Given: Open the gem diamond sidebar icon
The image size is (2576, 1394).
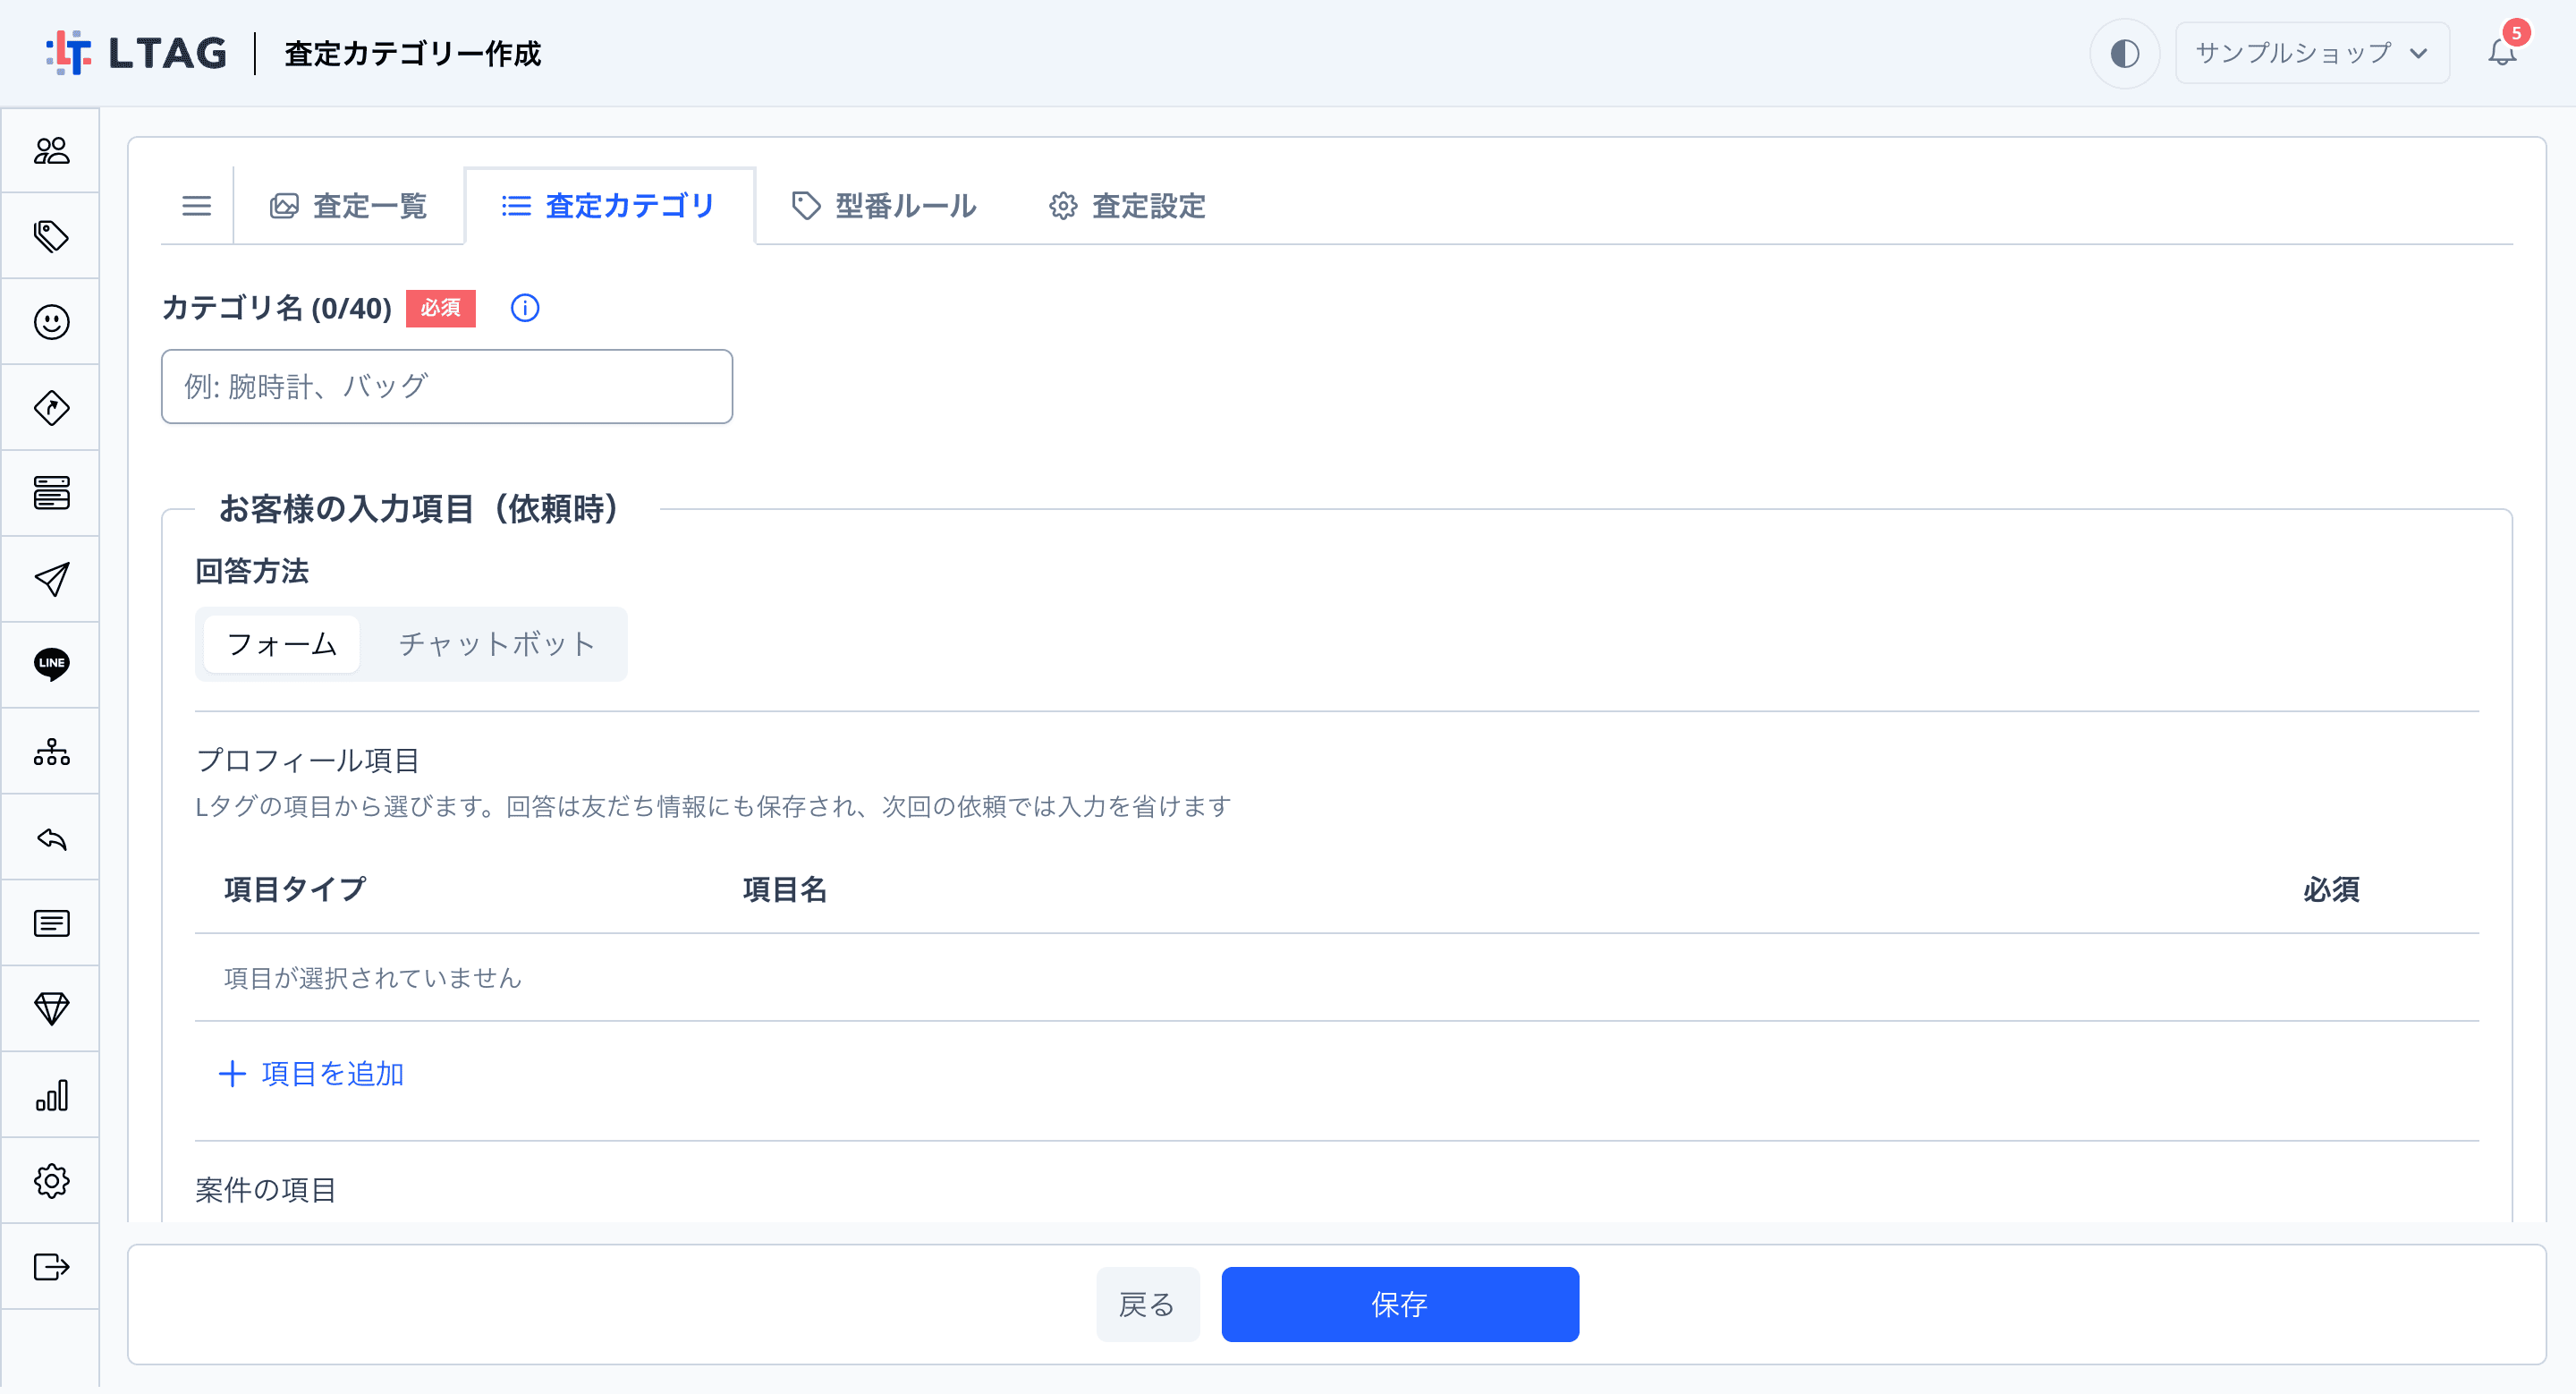Looking at the screenshot, I should (x=51, y=1009).
